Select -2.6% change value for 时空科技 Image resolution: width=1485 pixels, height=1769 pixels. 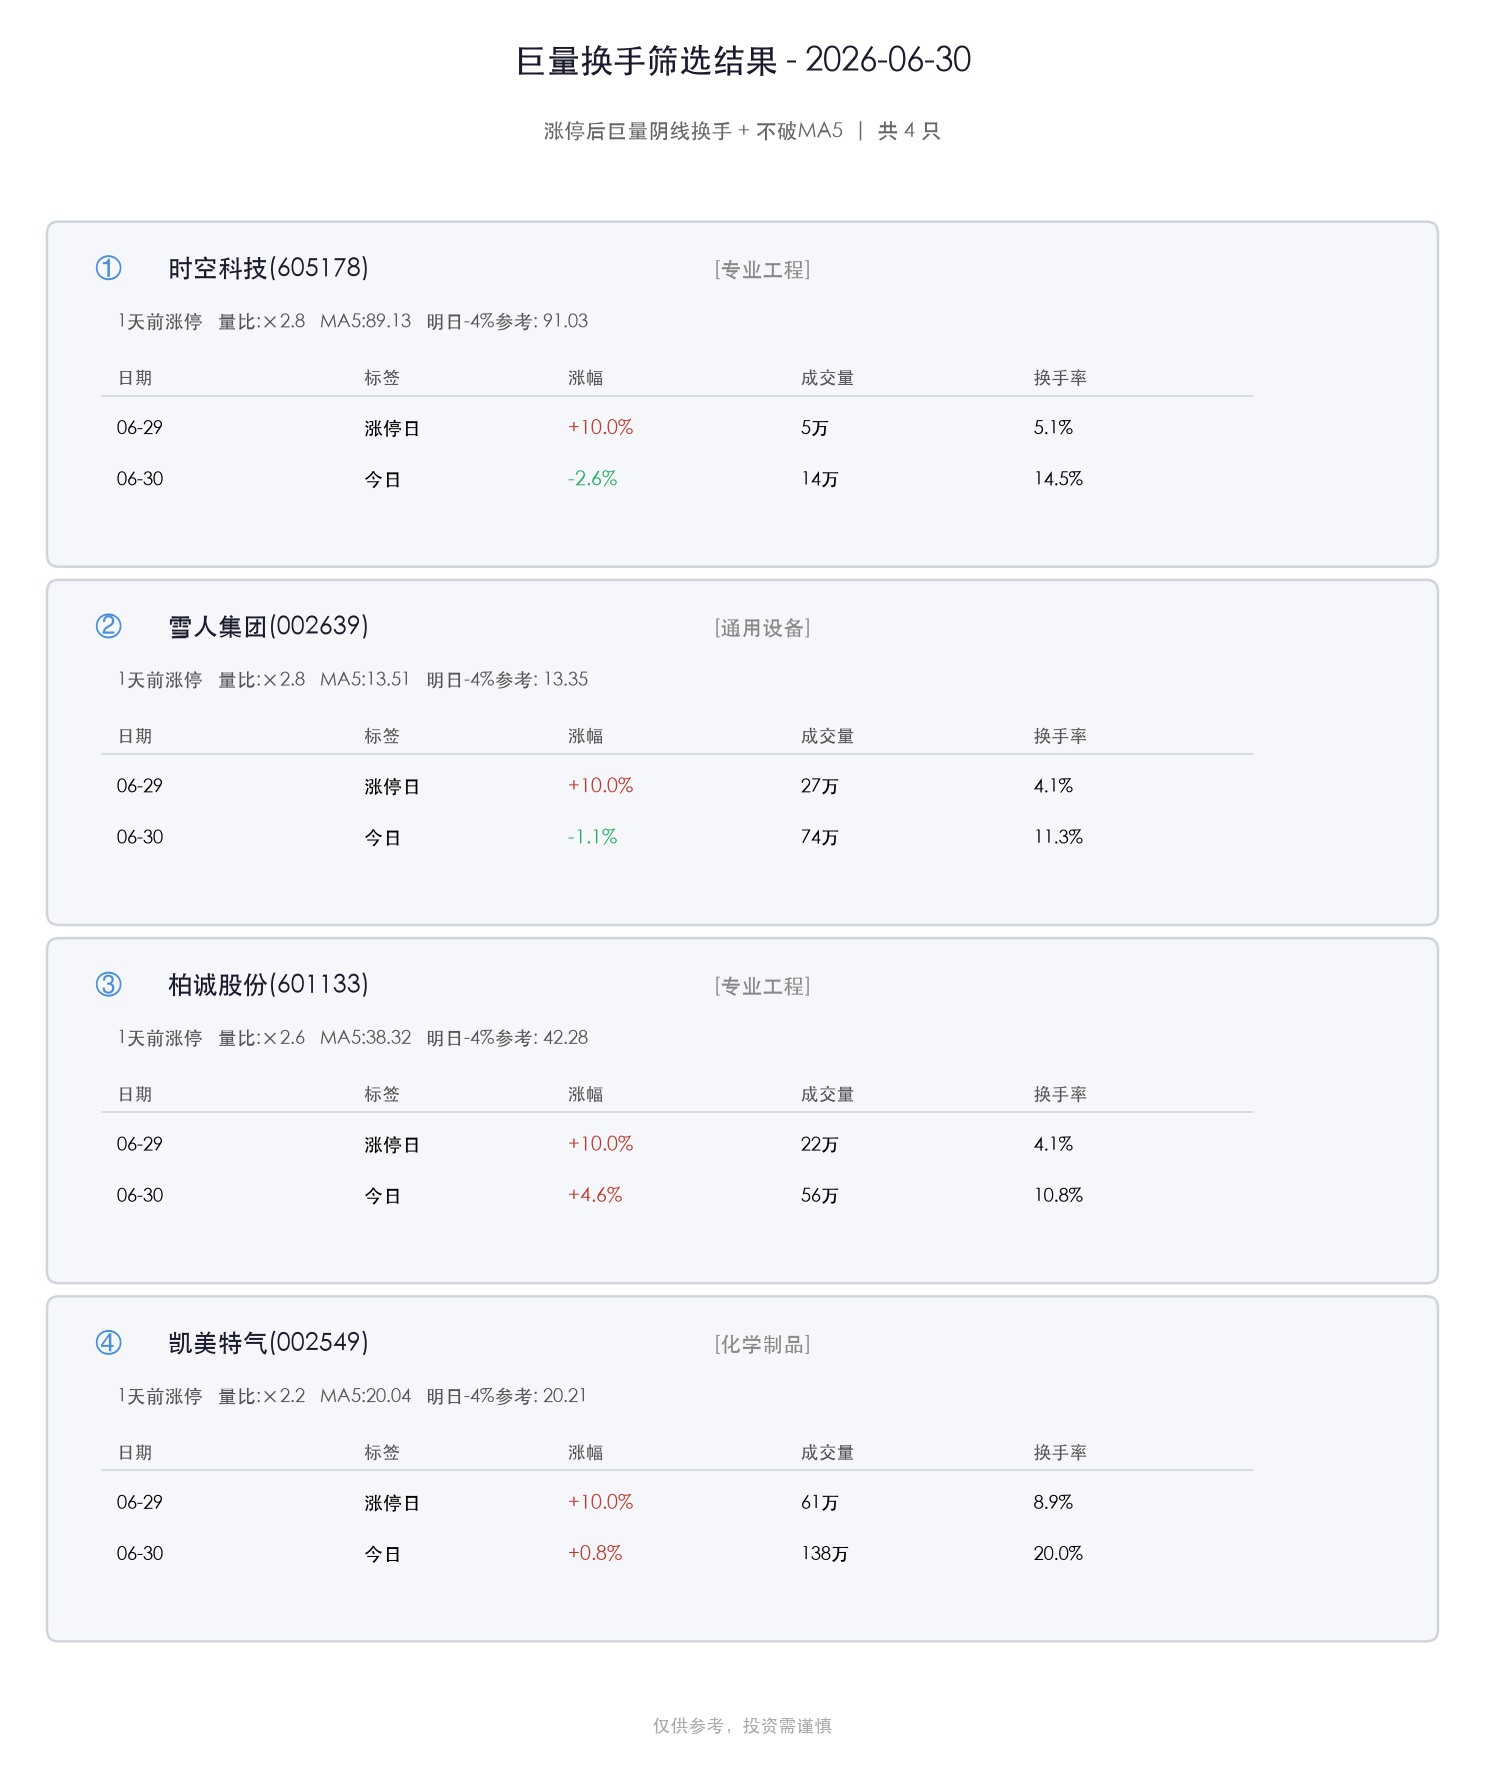pos(593,479)
